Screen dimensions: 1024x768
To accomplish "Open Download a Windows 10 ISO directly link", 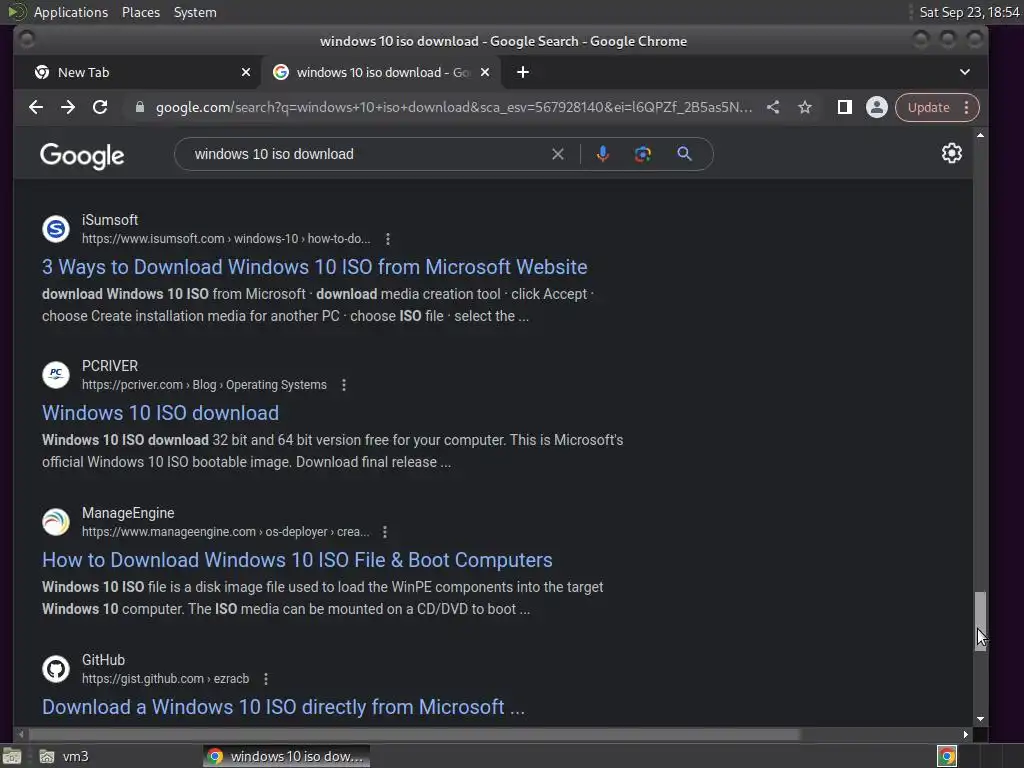I will [x=283, y=707].
